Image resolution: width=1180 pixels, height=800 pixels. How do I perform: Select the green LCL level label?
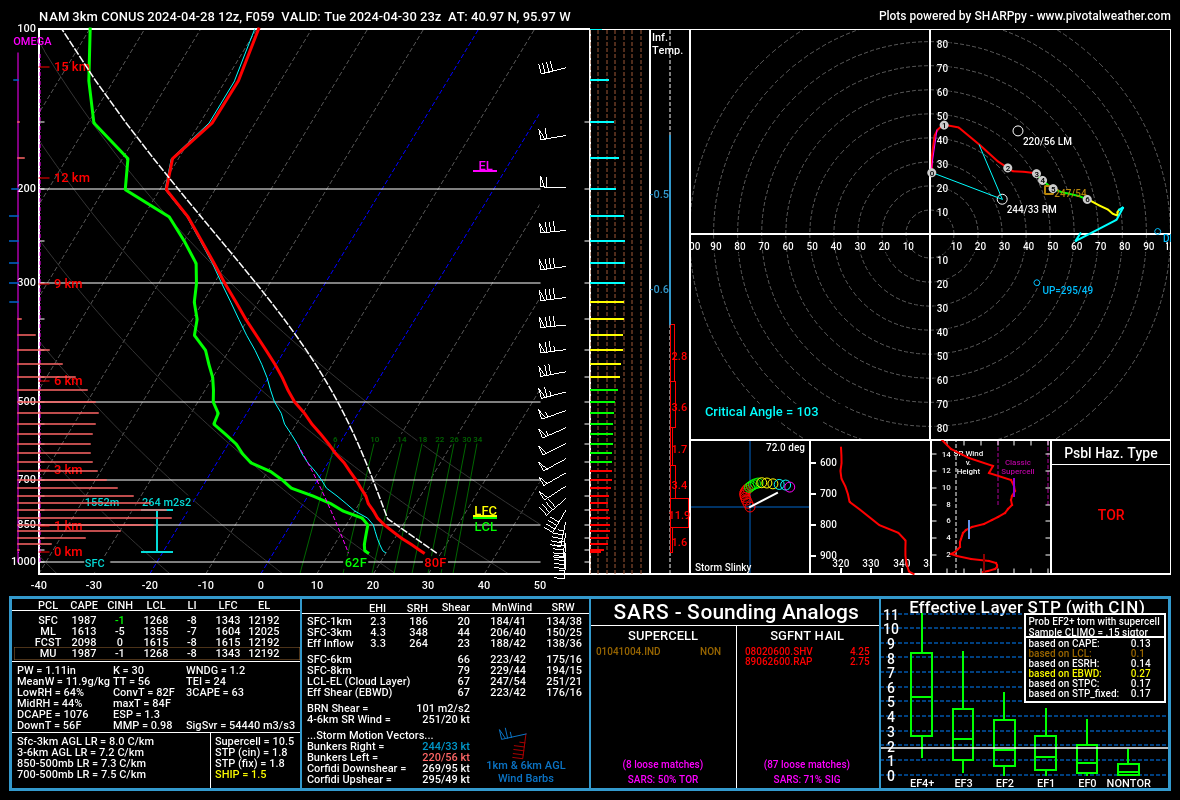click(485, 527)
